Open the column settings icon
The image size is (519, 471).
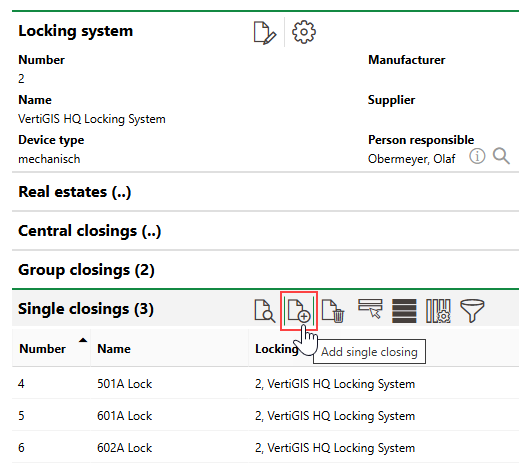pyautogui.click(x=438, y=311)
